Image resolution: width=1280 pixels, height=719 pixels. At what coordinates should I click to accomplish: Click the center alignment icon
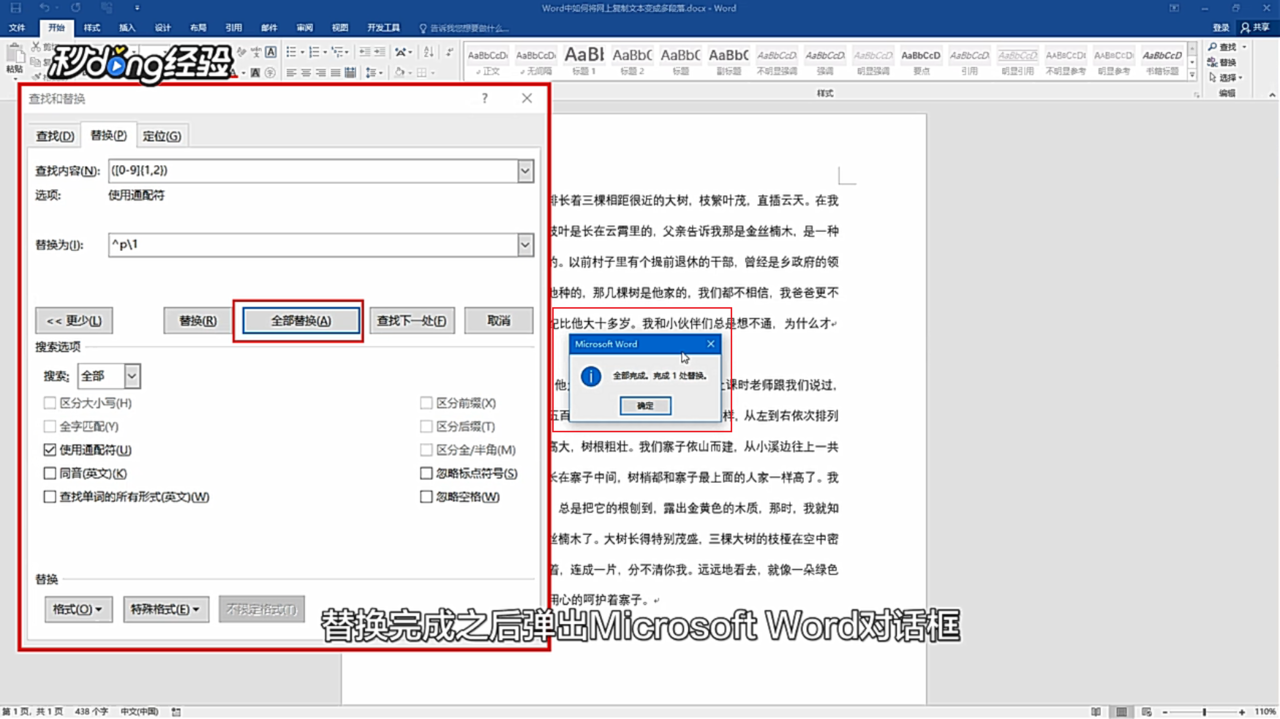(306, 72)
